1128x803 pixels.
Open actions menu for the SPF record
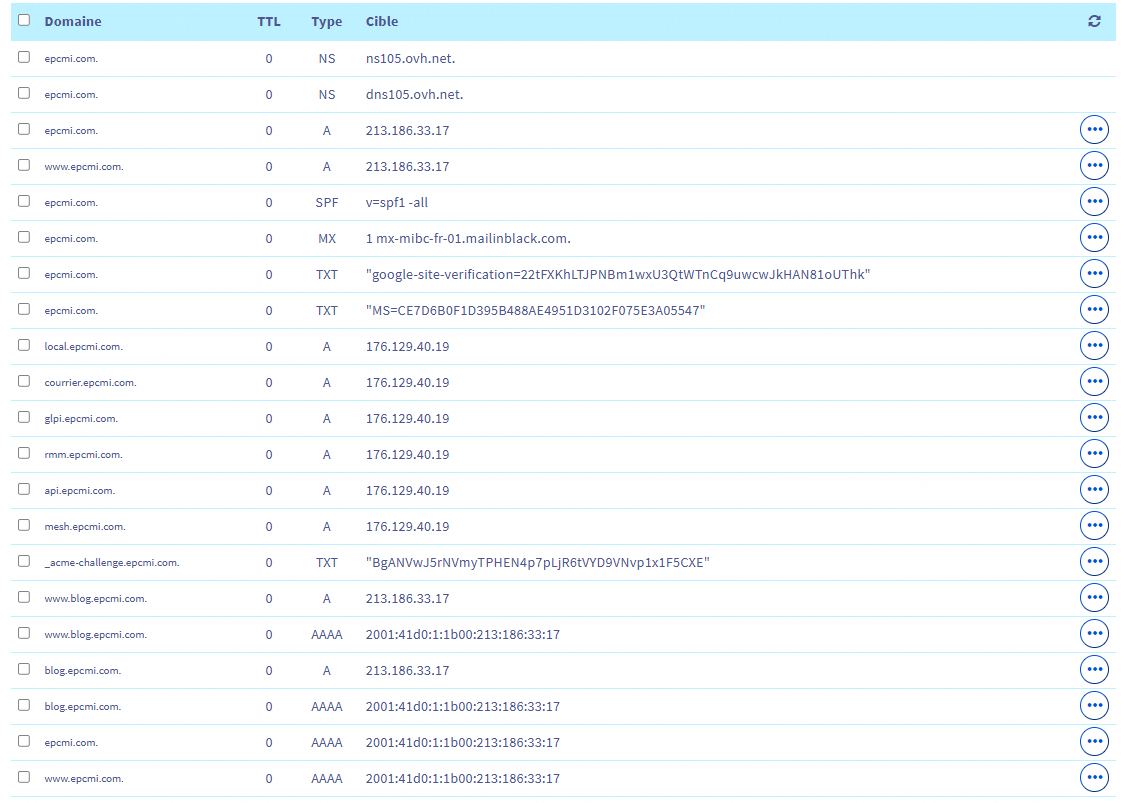tap(1094, 202)
